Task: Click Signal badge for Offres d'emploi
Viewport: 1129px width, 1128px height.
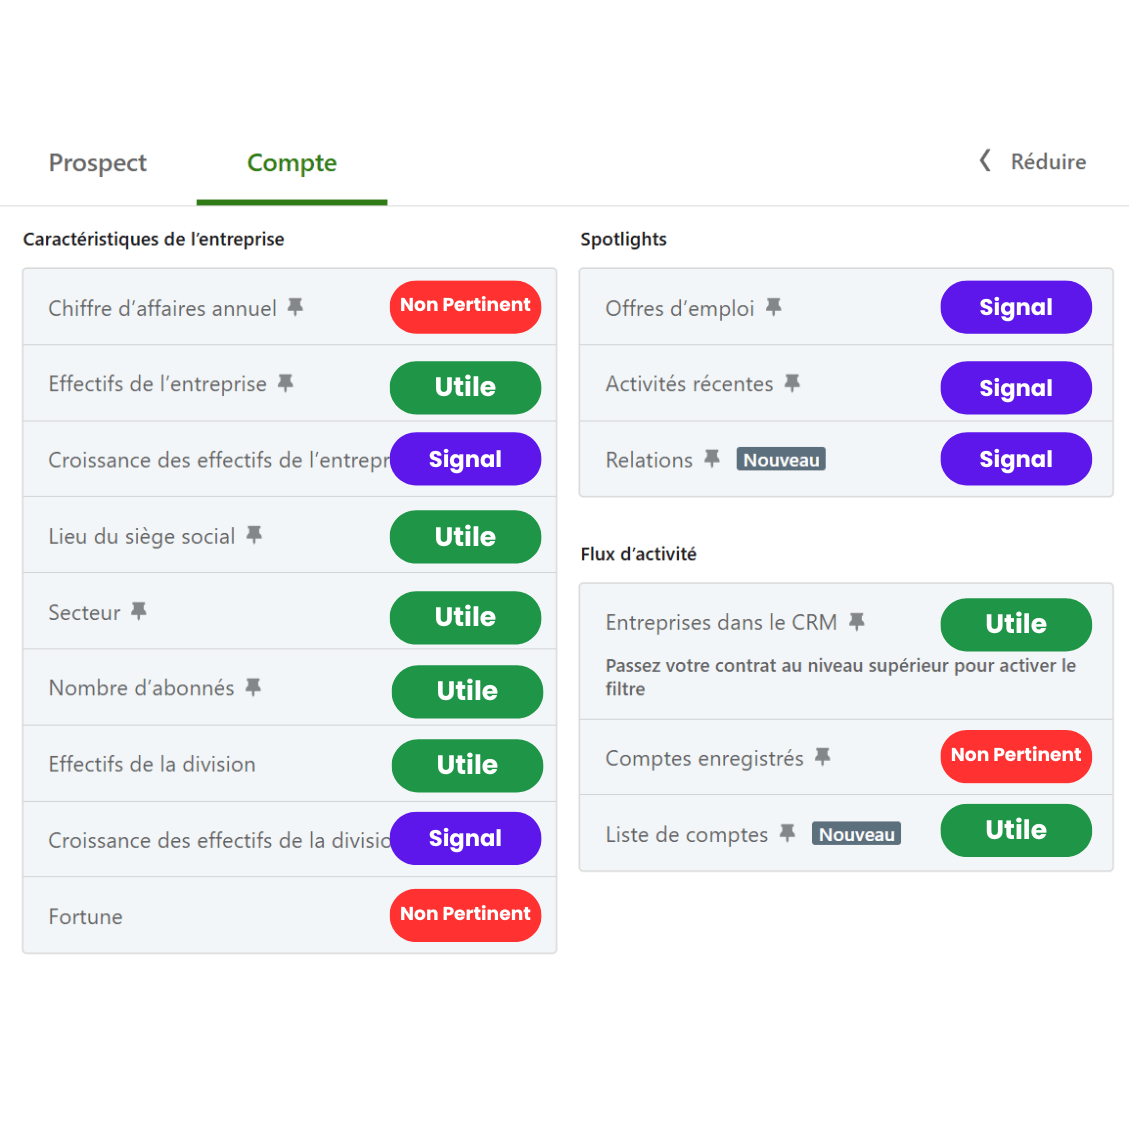Action: pos(1016,307)
